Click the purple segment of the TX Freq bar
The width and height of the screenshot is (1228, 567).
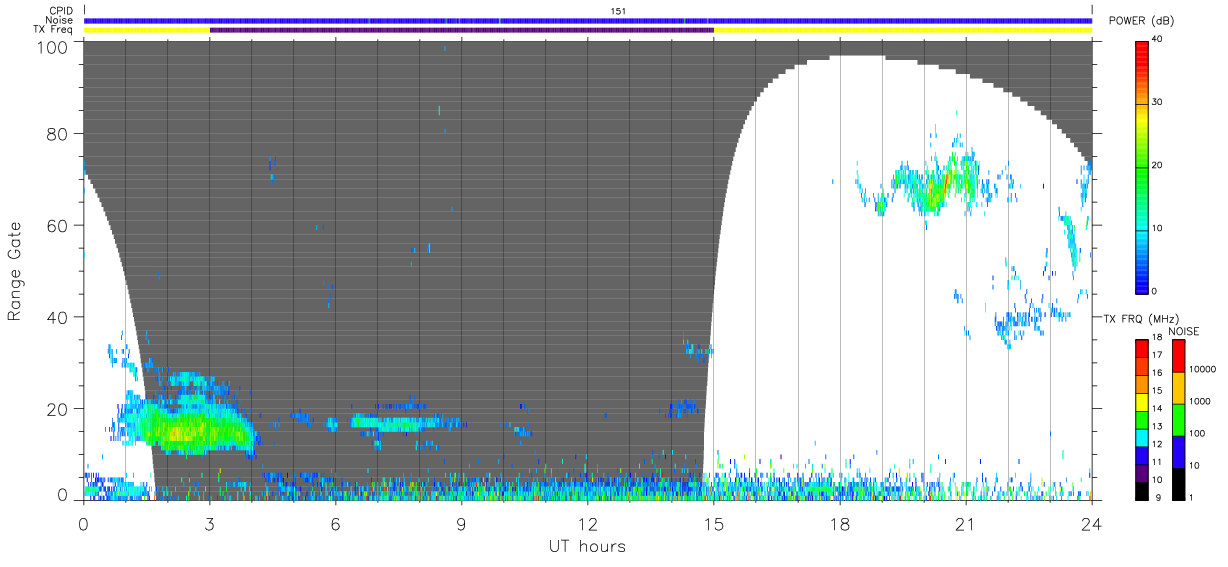pyautogui.click(x=461, y=30)
